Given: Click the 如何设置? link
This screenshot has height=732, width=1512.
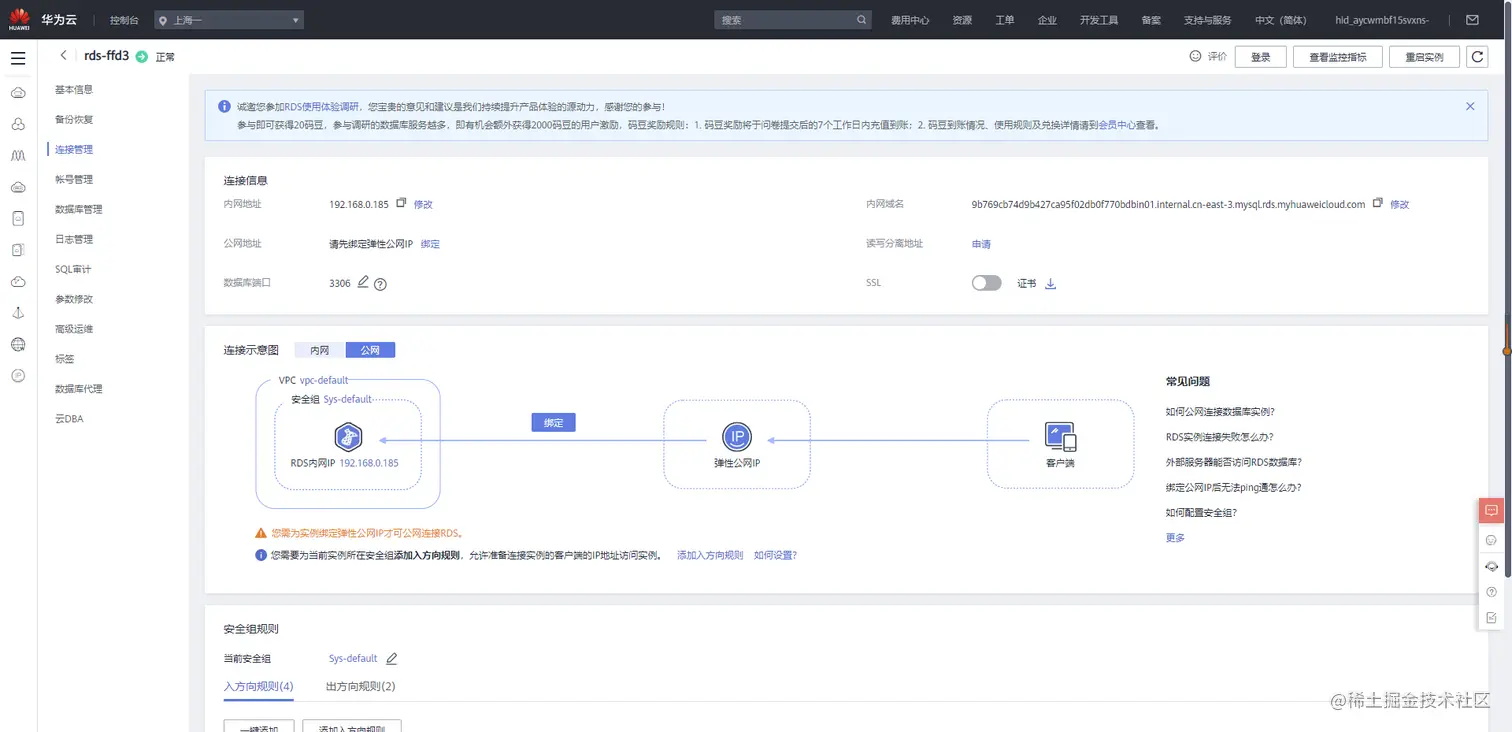Looking at the screenshot, I should 775,555.
